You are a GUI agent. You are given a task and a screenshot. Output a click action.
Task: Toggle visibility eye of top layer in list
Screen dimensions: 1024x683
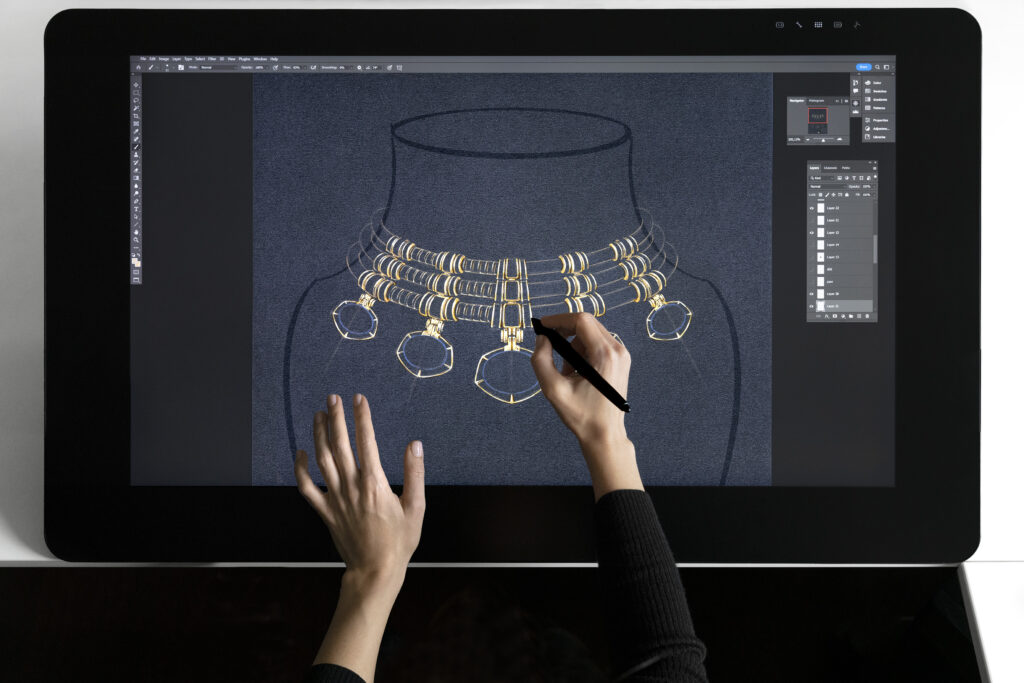(x=812, y=208)
